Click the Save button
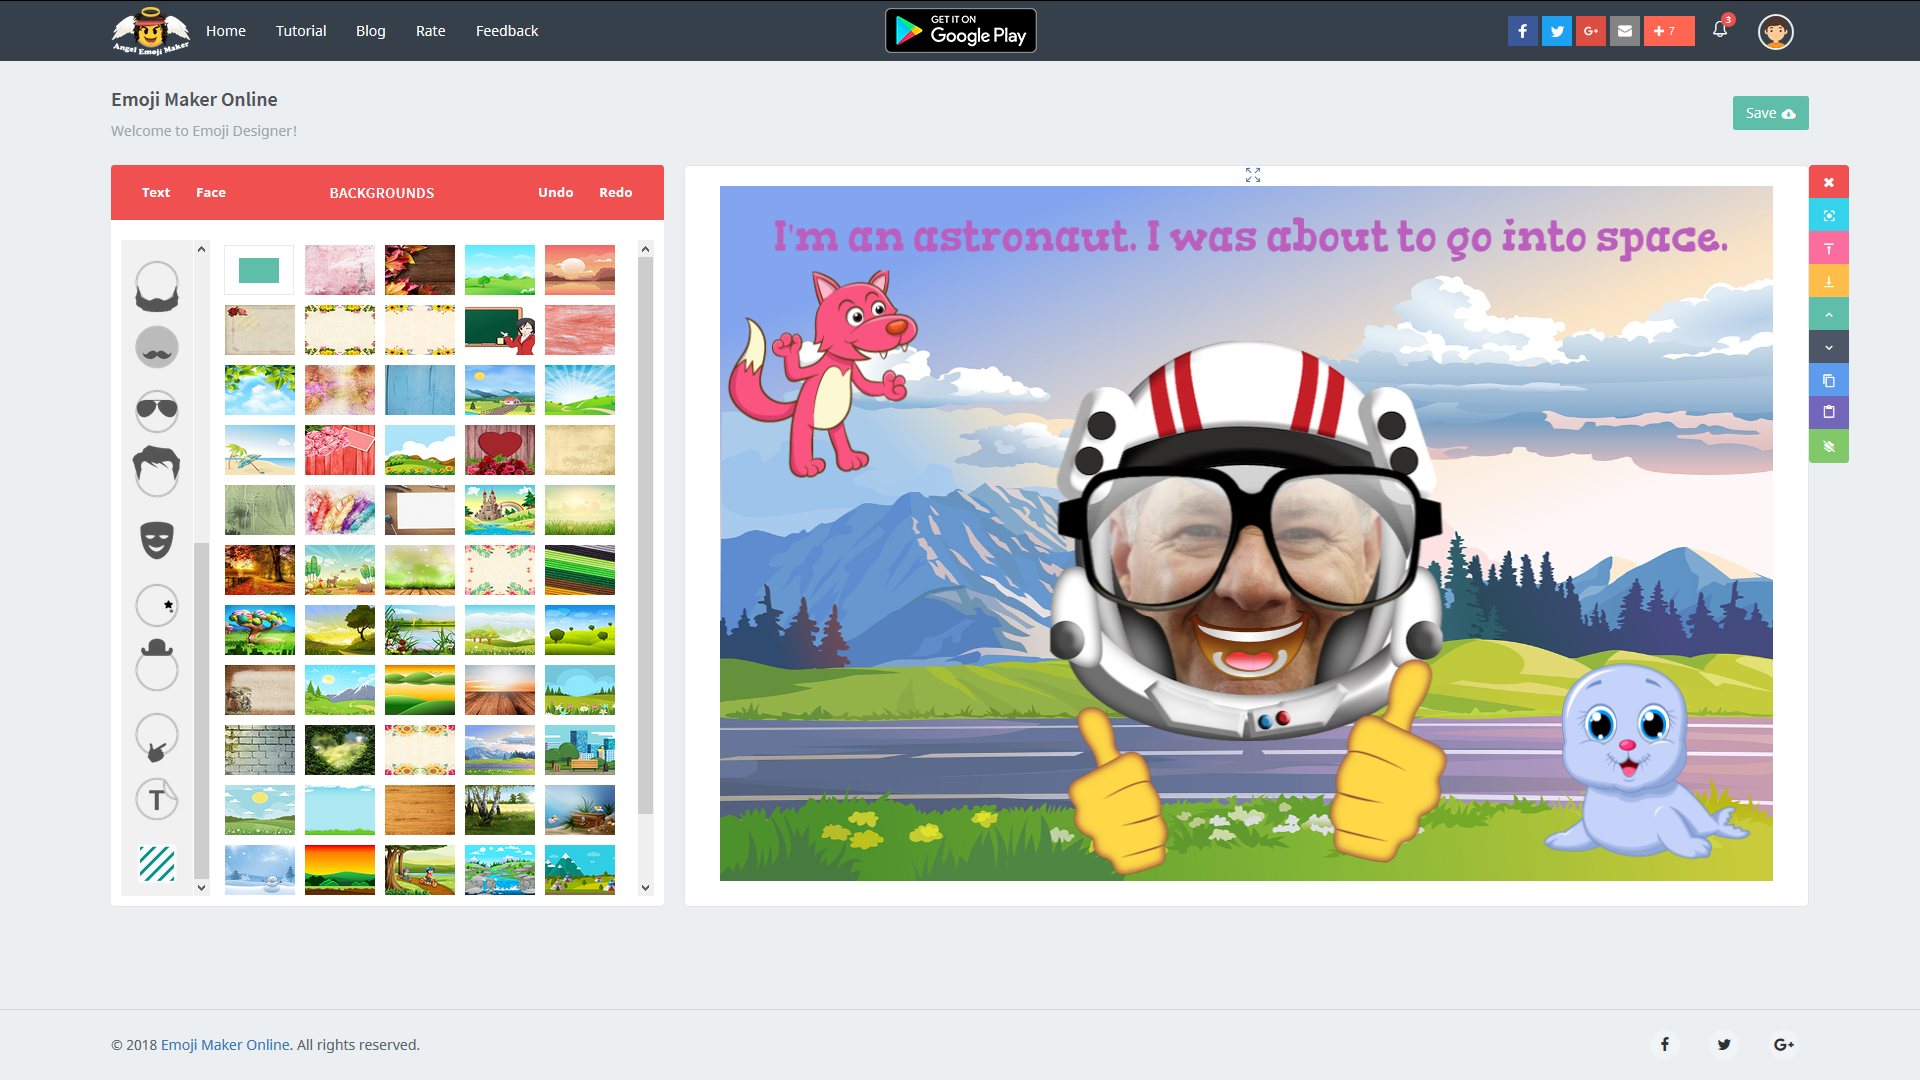This screenshot has height=1080, width=1920. (x=1770, y=113)
